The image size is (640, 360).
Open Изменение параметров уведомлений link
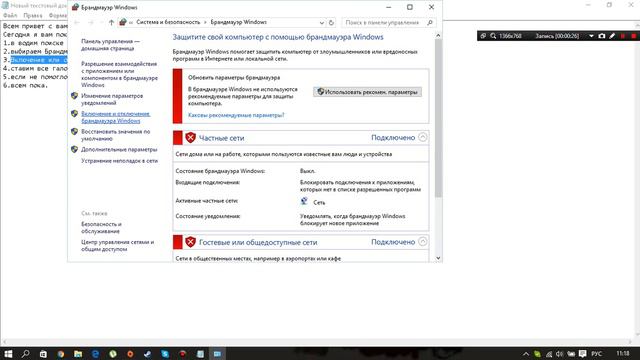point(112,99)
